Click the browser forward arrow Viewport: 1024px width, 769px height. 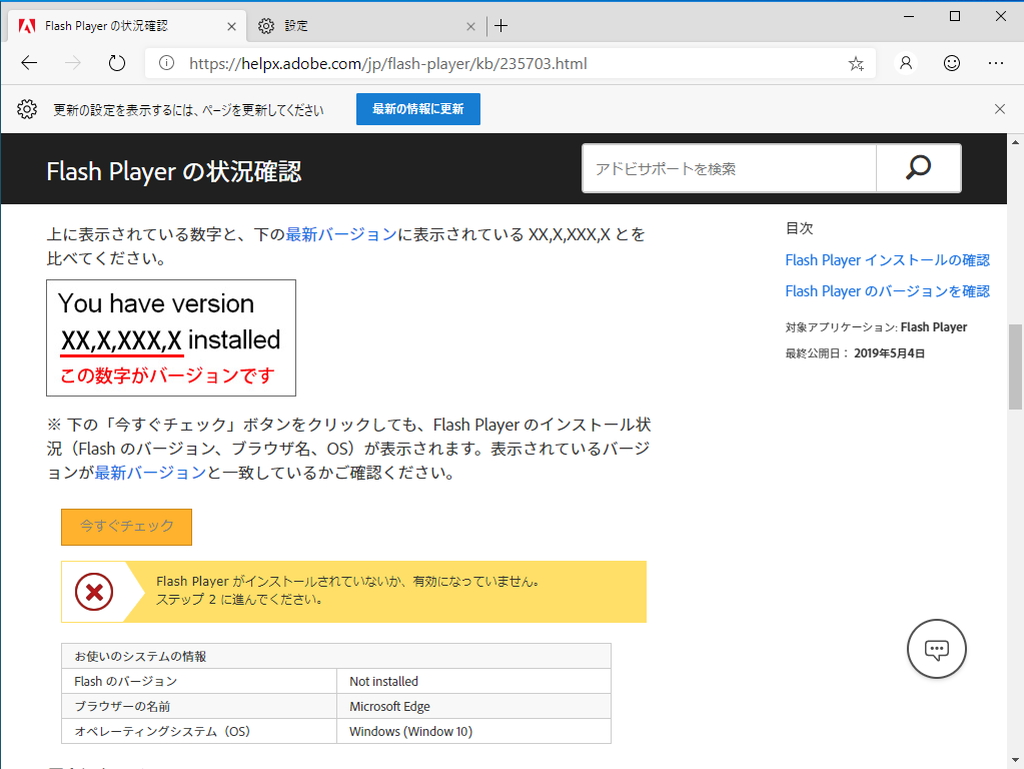tap(72, 62)
